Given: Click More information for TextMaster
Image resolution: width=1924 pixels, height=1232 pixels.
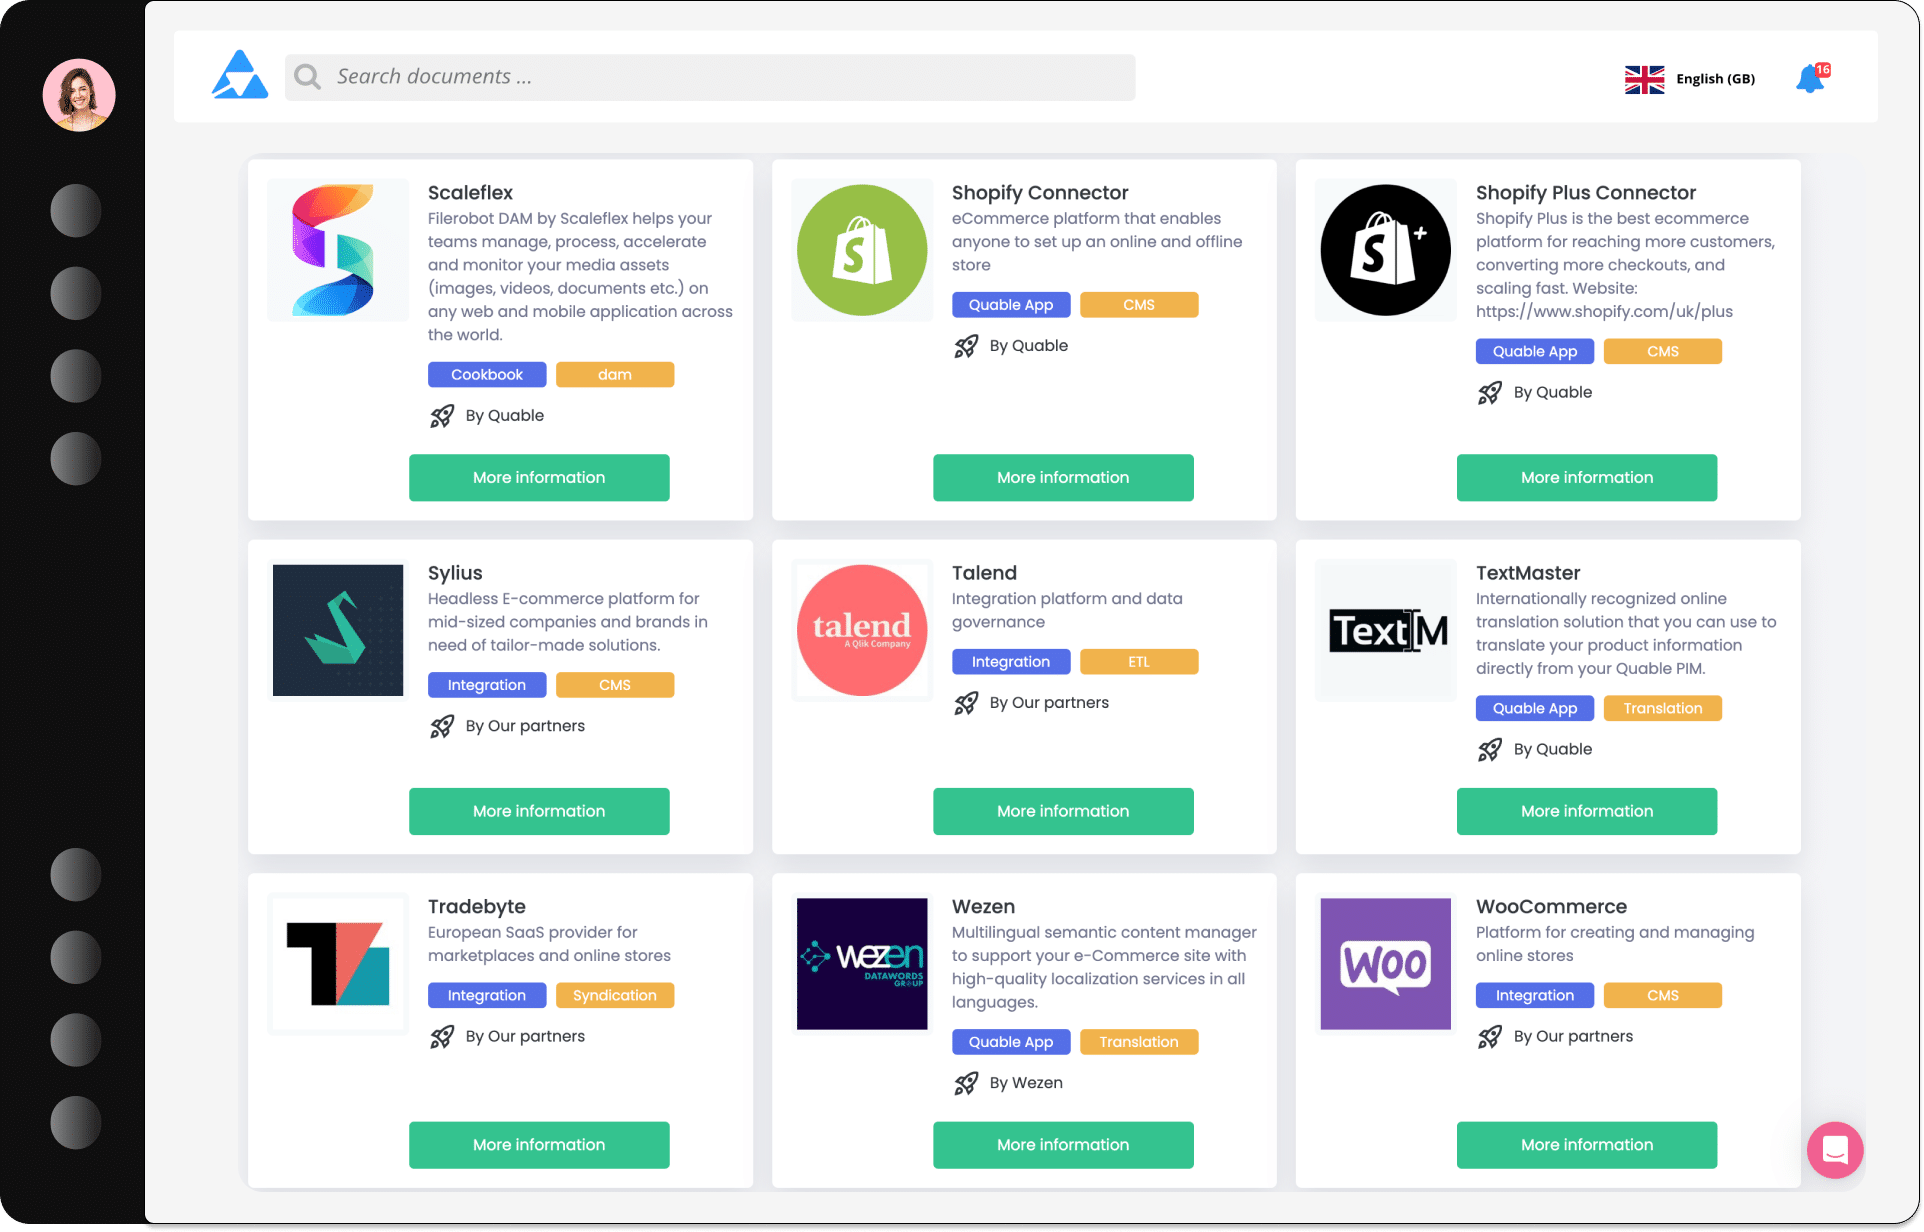Looking at the screenshot, I should tap(1586, 811).
